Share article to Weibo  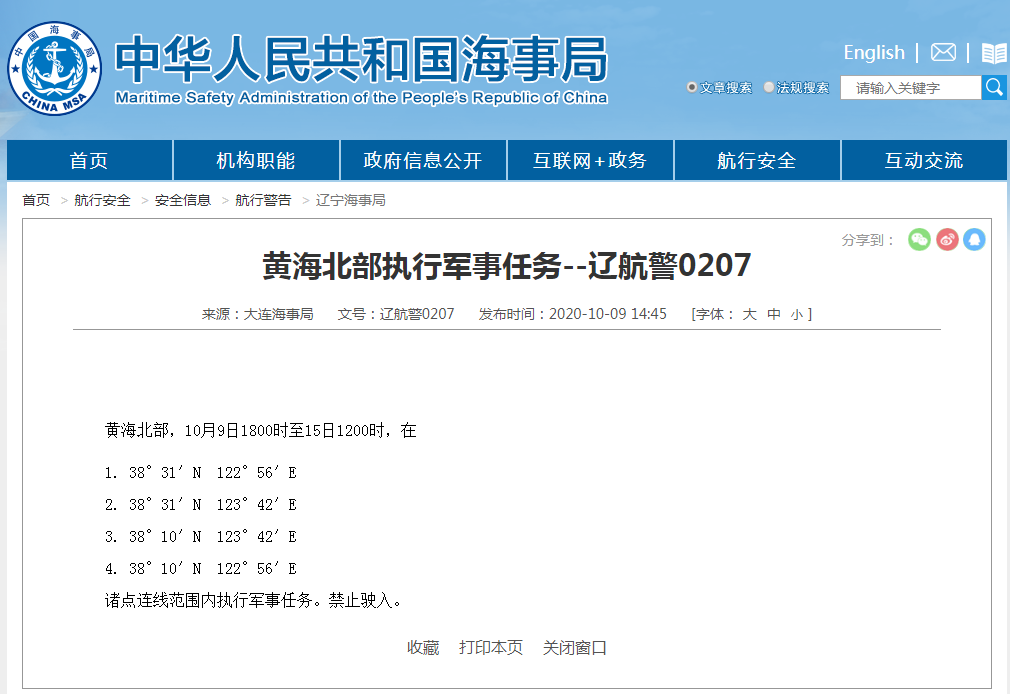[947, 240]
